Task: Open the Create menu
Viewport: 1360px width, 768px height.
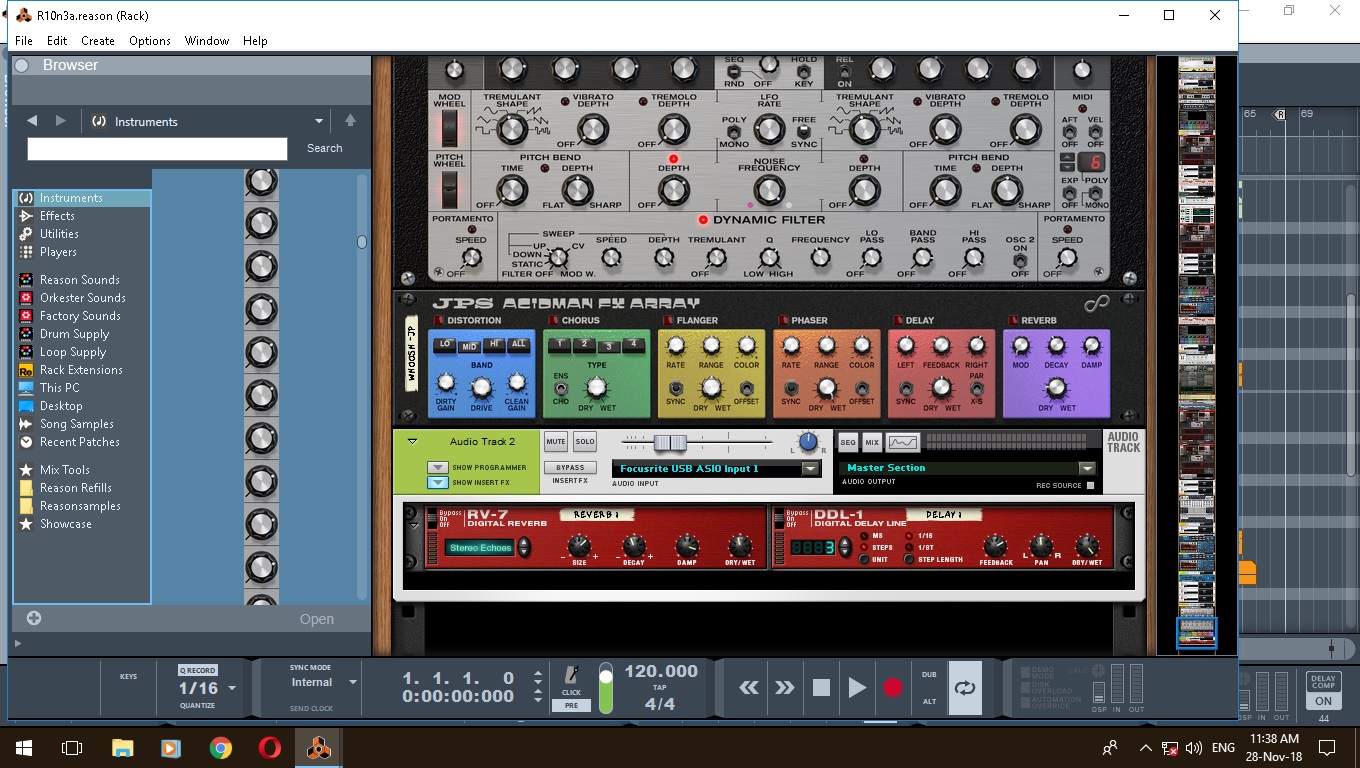Action: (x=98, y=41)
